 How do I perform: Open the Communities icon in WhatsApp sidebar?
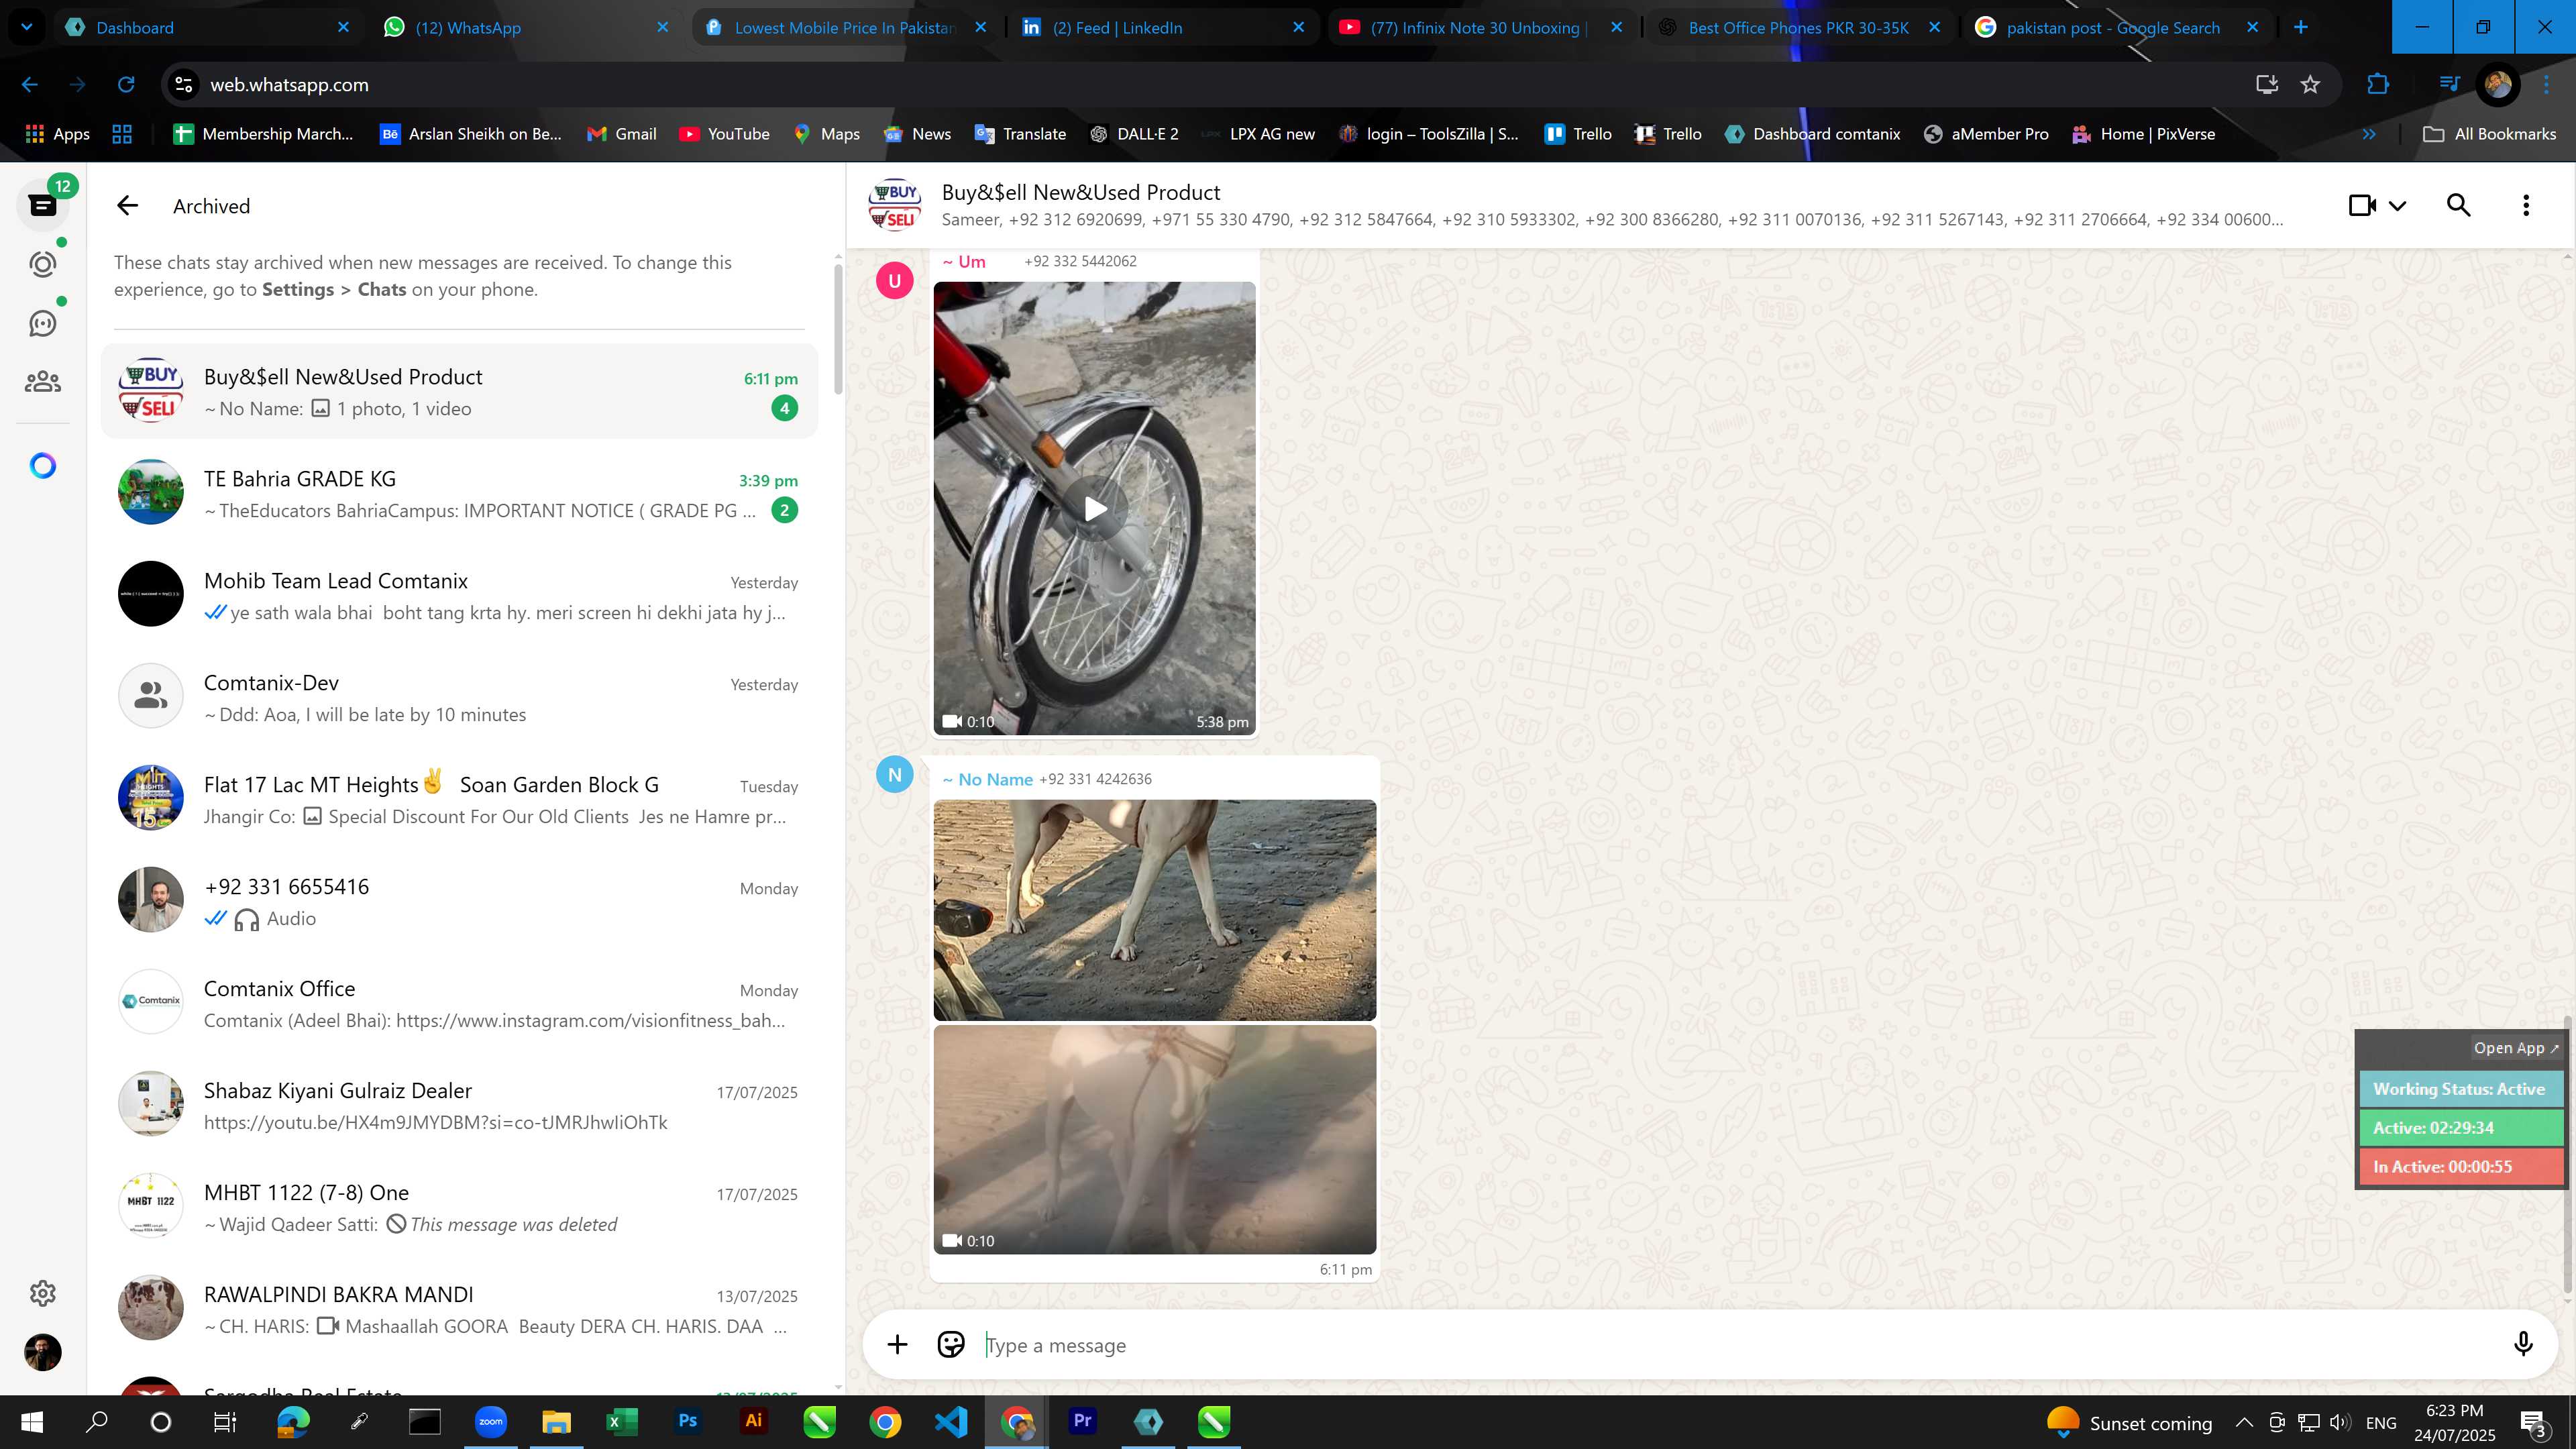click(42, 381)
